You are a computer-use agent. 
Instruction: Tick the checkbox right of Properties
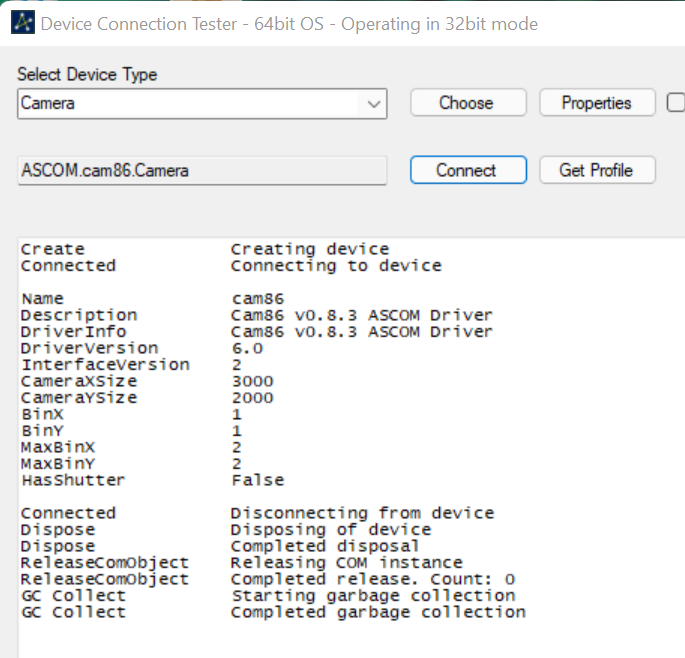pyautogui.click(x=675, y=103)
